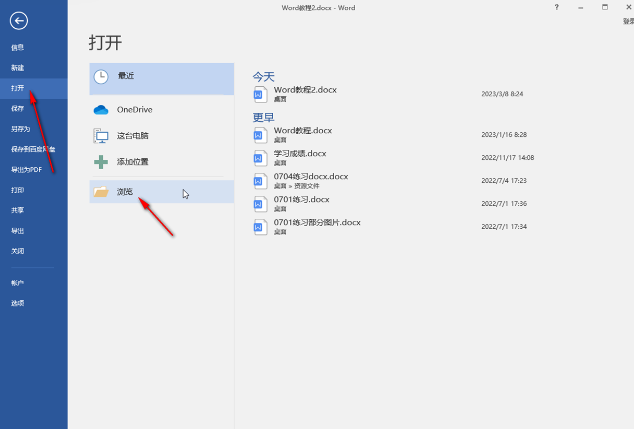
Task: Click the document icon for 0701练习.docx
Action: (x=260, y=204)
